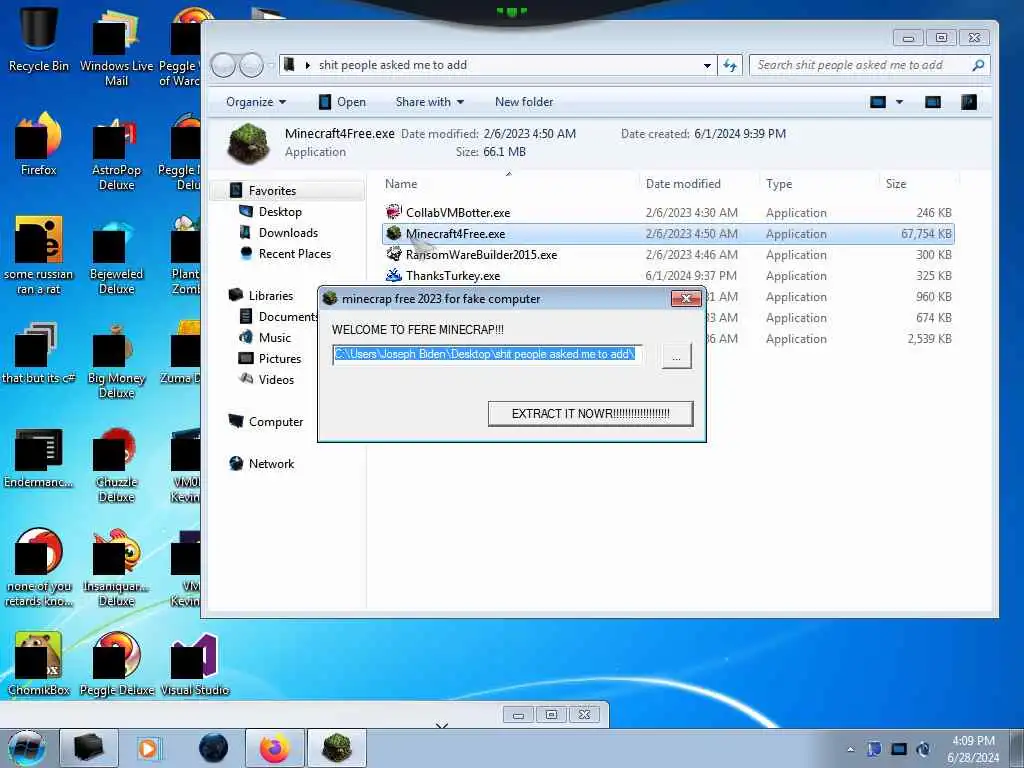
Task: Open Endermanch desktop icon
Action: 39,457
